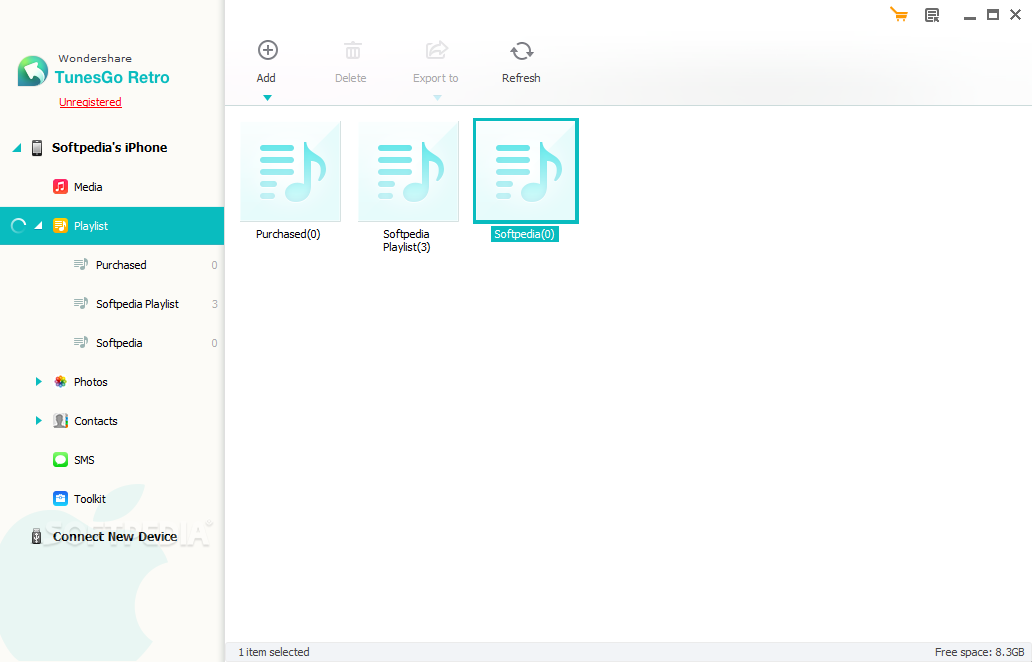This screenshot has height=662, width=1032.
Task: Expand the Contacts tree node
Action: coord(38,420)
